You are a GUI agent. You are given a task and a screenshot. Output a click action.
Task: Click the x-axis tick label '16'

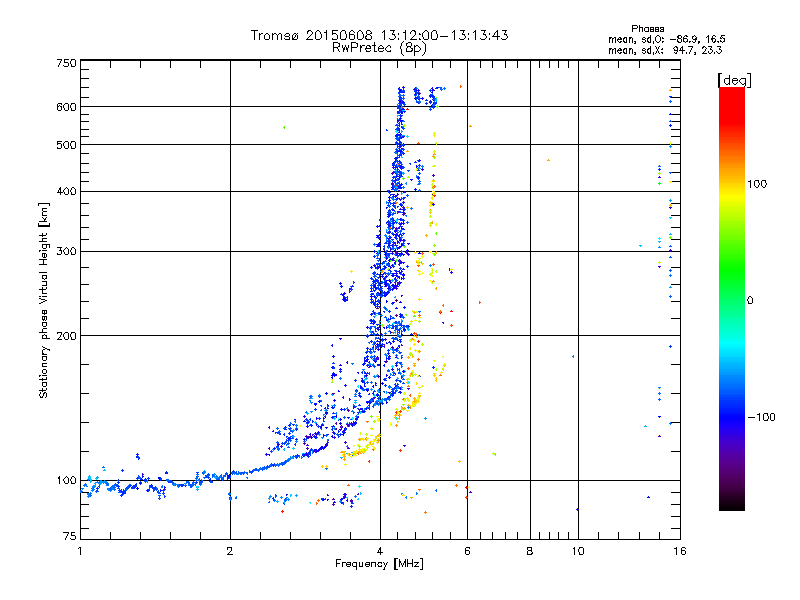click(680, 551)
